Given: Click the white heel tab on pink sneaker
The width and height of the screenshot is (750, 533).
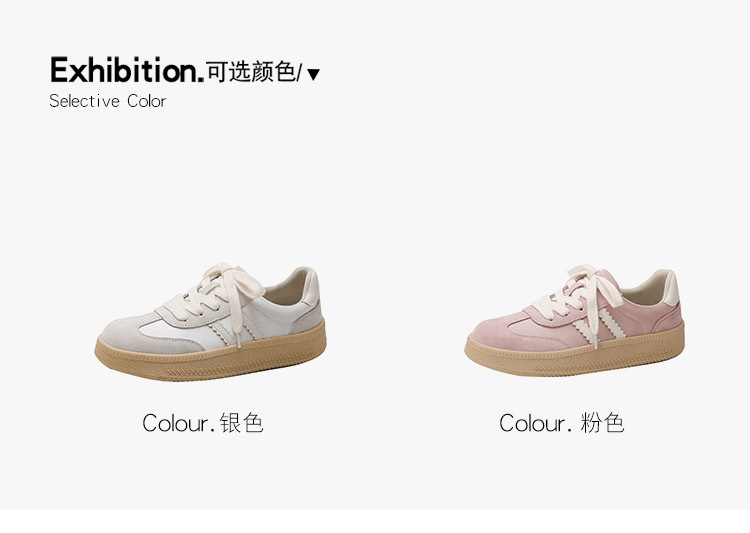Looking at the screenshot, I should [x=671, y=288].
